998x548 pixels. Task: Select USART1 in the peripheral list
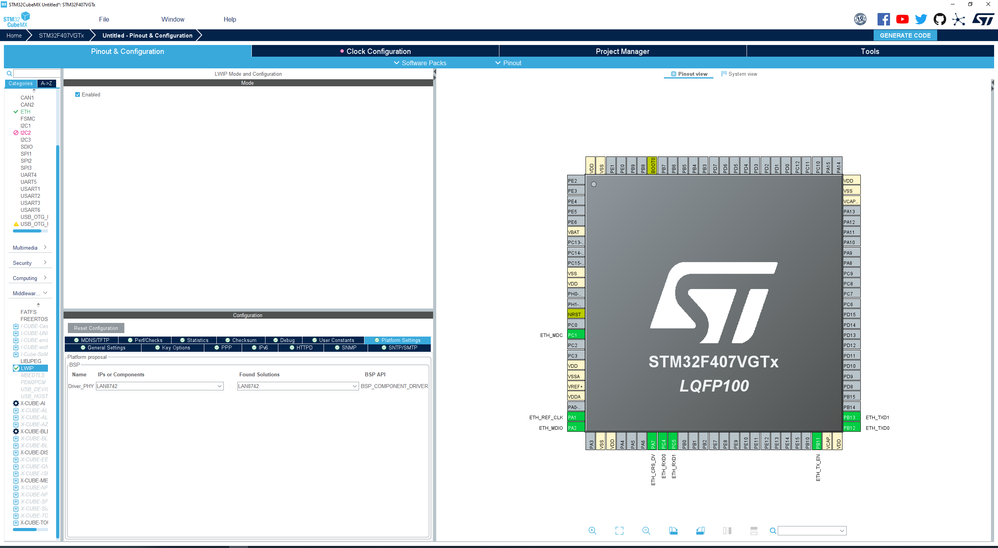30,189
